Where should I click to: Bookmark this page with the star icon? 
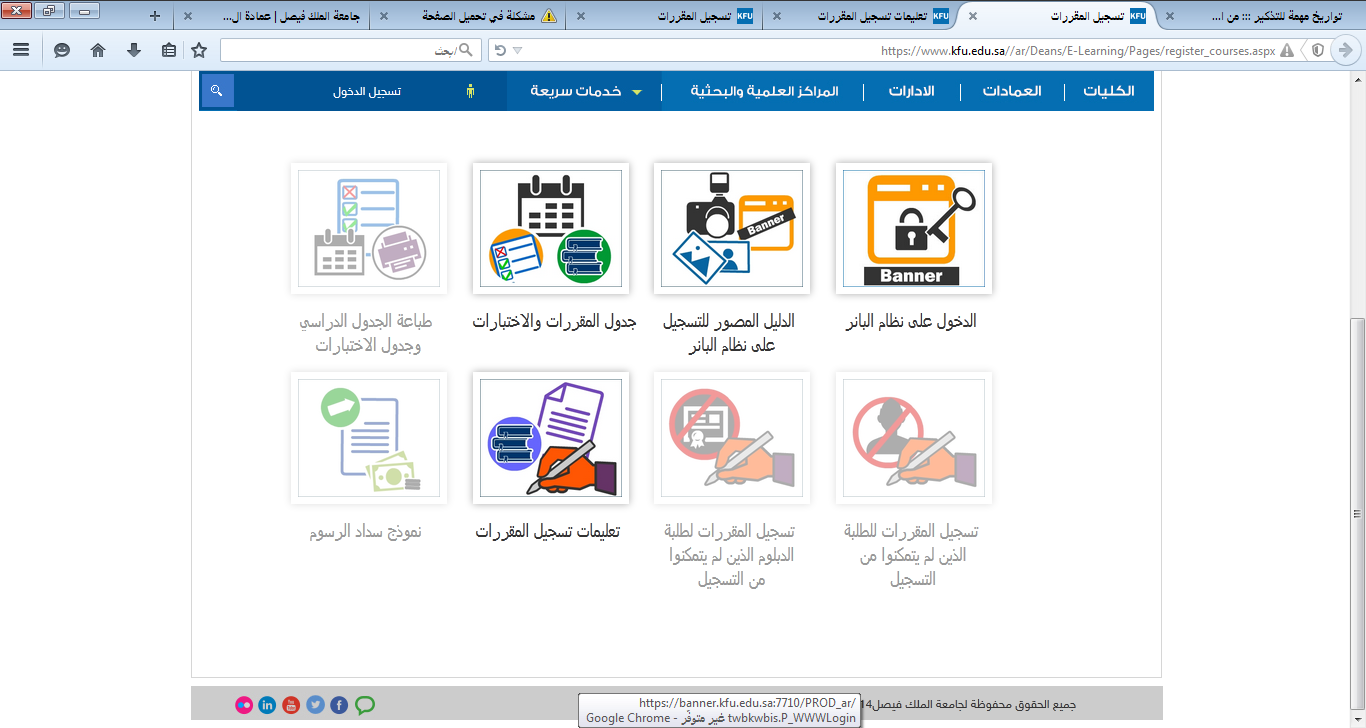pos(199,50)
